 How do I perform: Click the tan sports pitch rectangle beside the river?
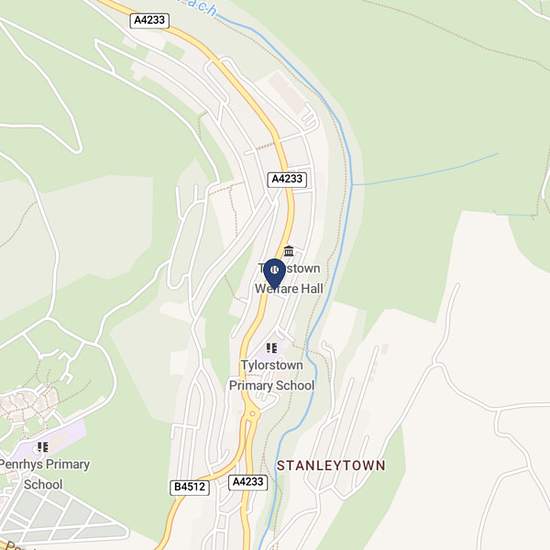click(287, 92)
